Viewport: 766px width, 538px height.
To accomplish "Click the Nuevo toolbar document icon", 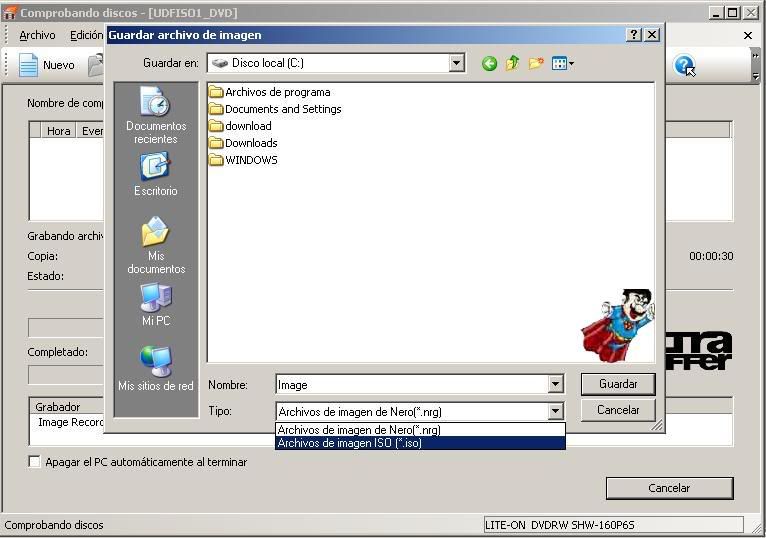I will coord(28,65).
